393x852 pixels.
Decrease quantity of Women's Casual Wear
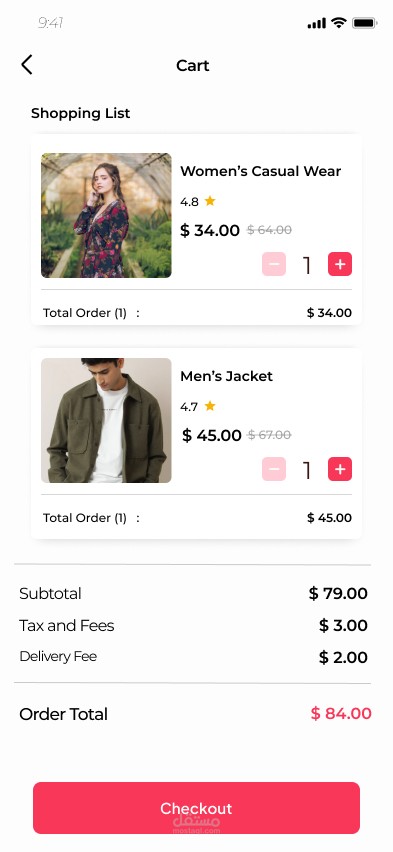[x=274, y=265]
